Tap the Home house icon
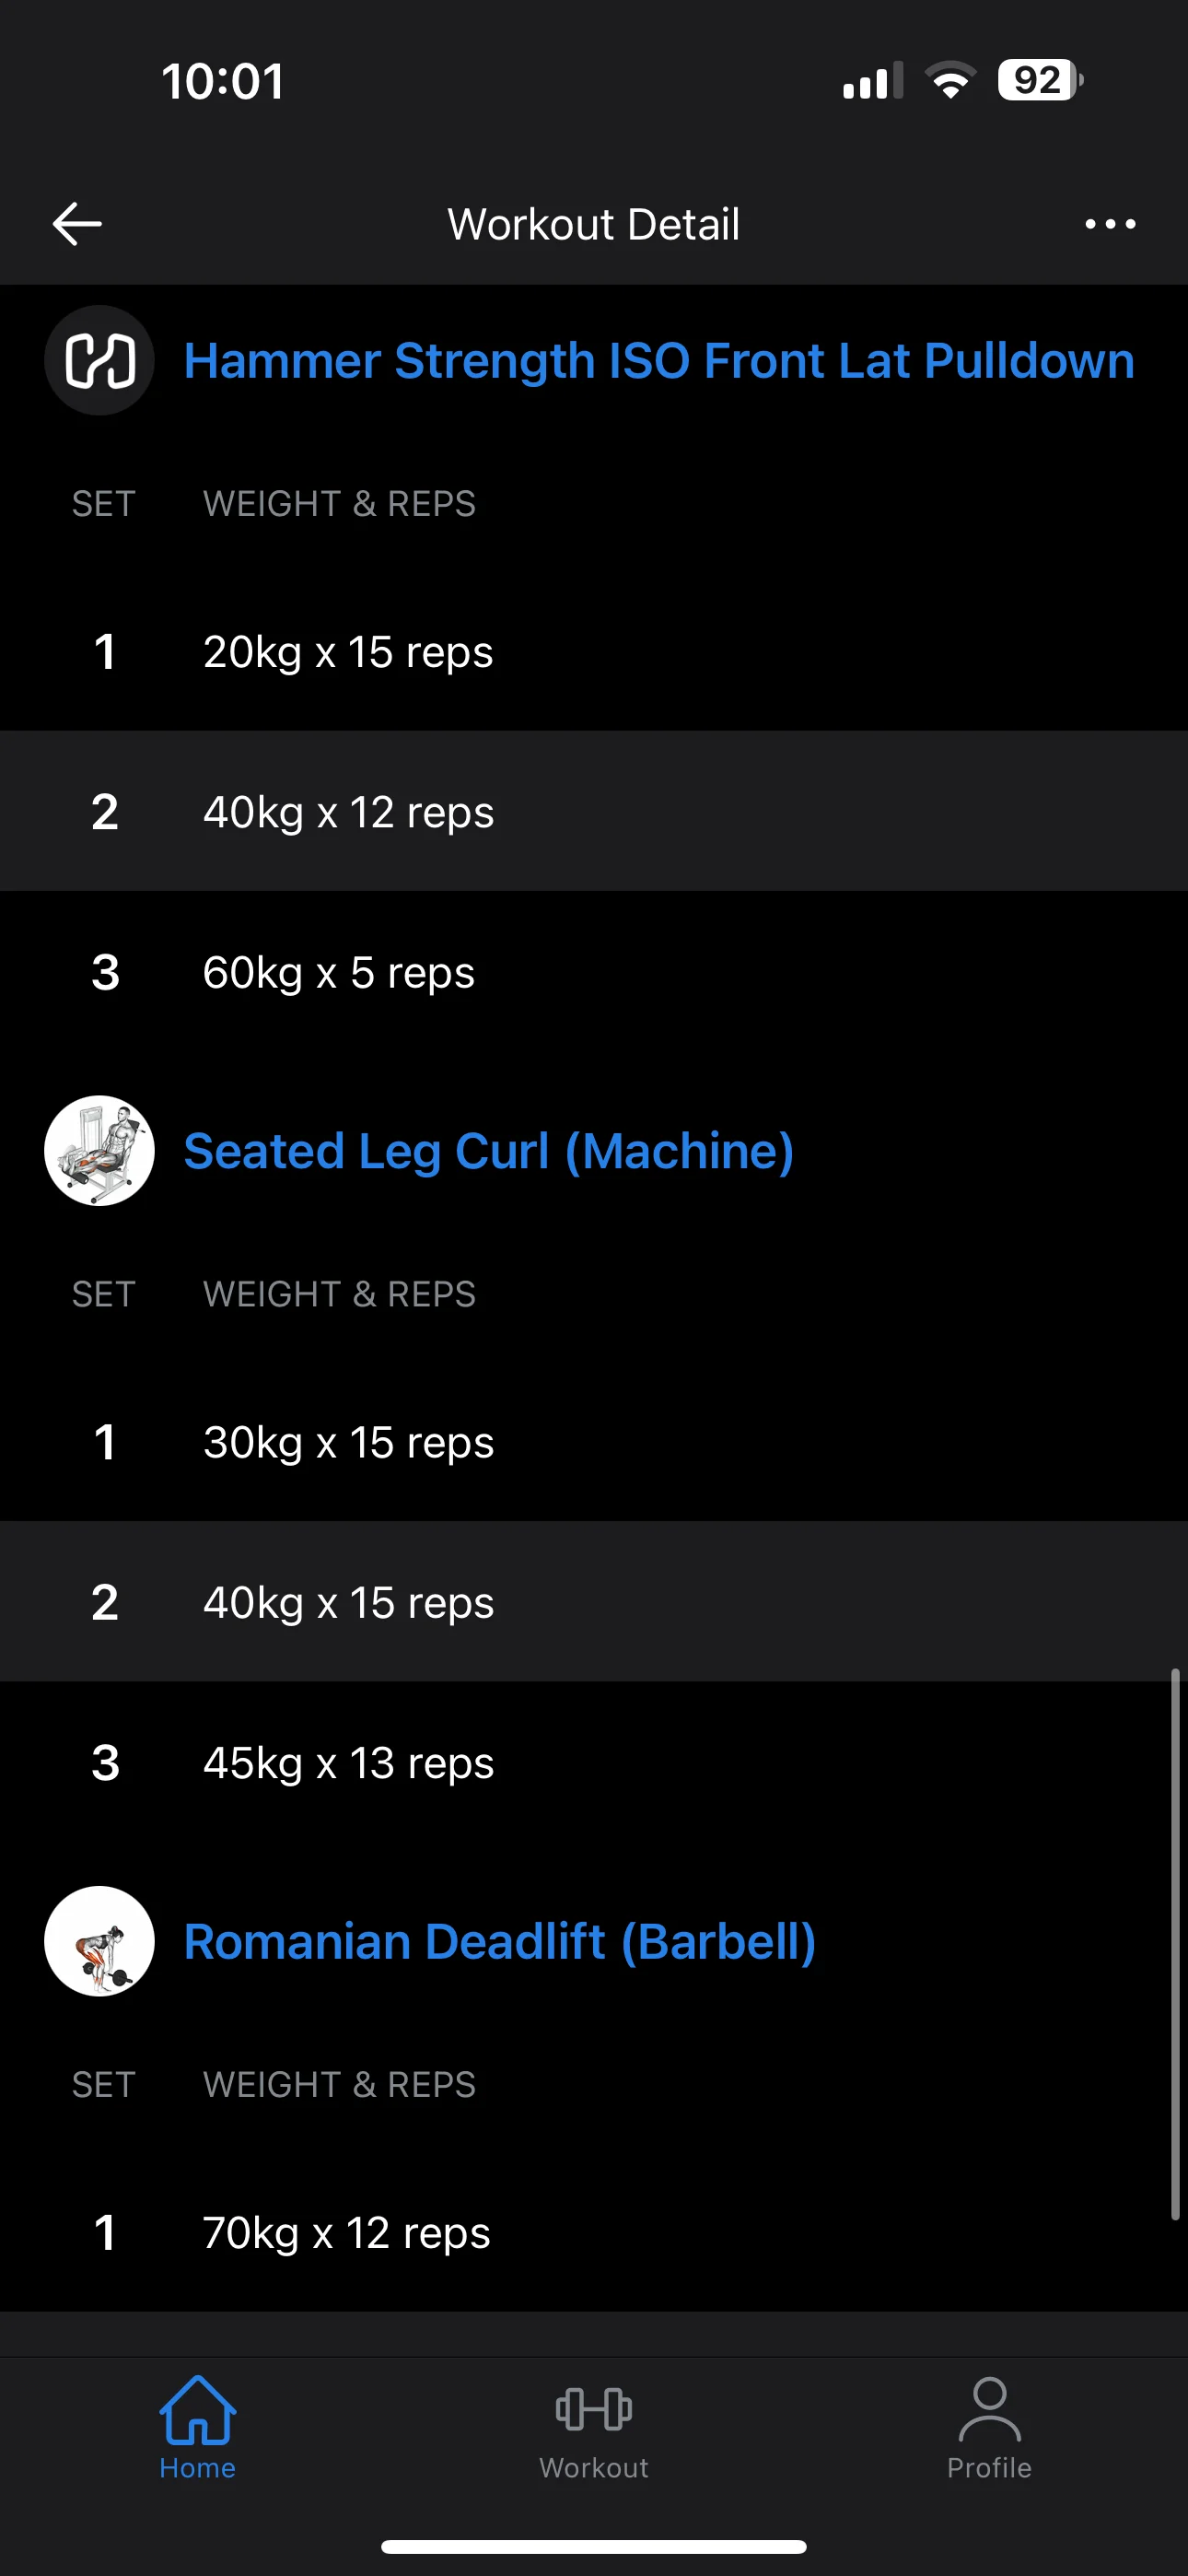Screen dimensions: 1188x2576 (197, 2409)
